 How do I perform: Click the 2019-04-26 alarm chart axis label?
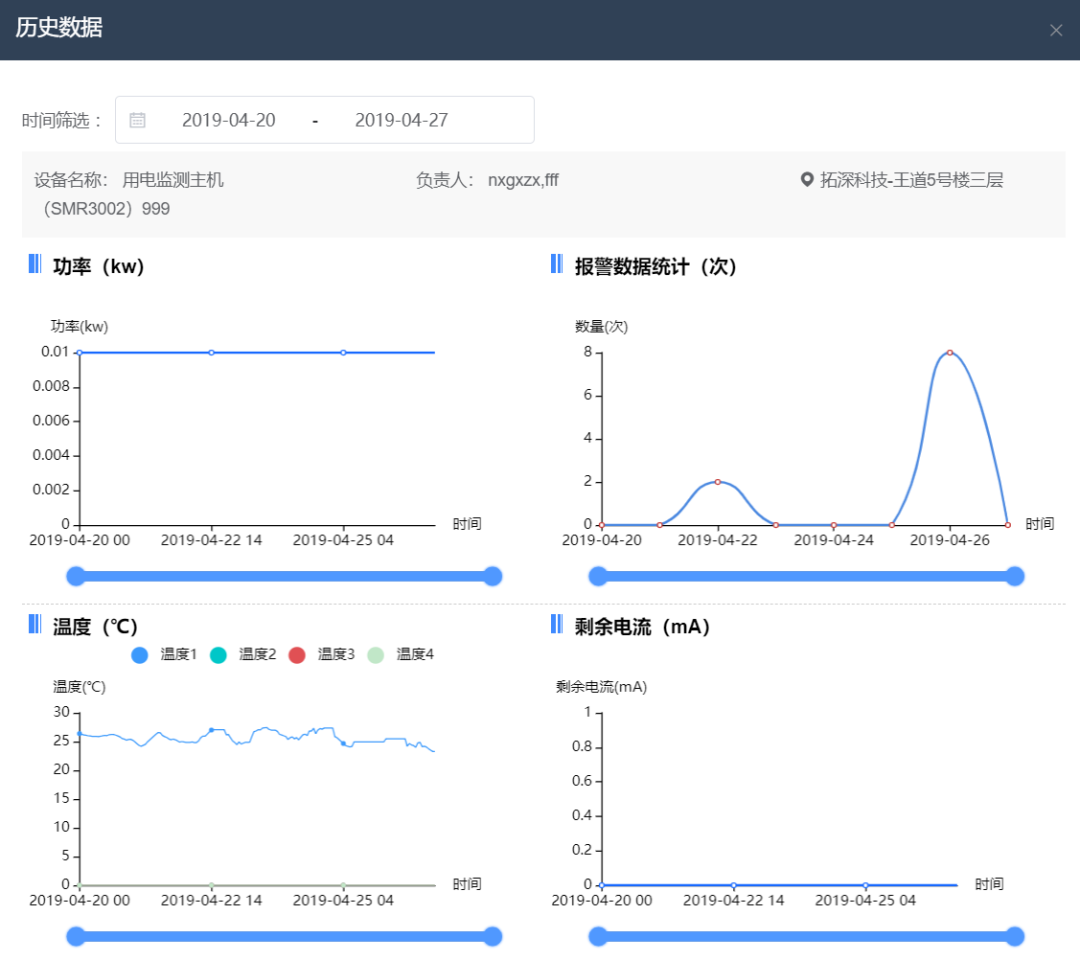click(x=949, y=540)
